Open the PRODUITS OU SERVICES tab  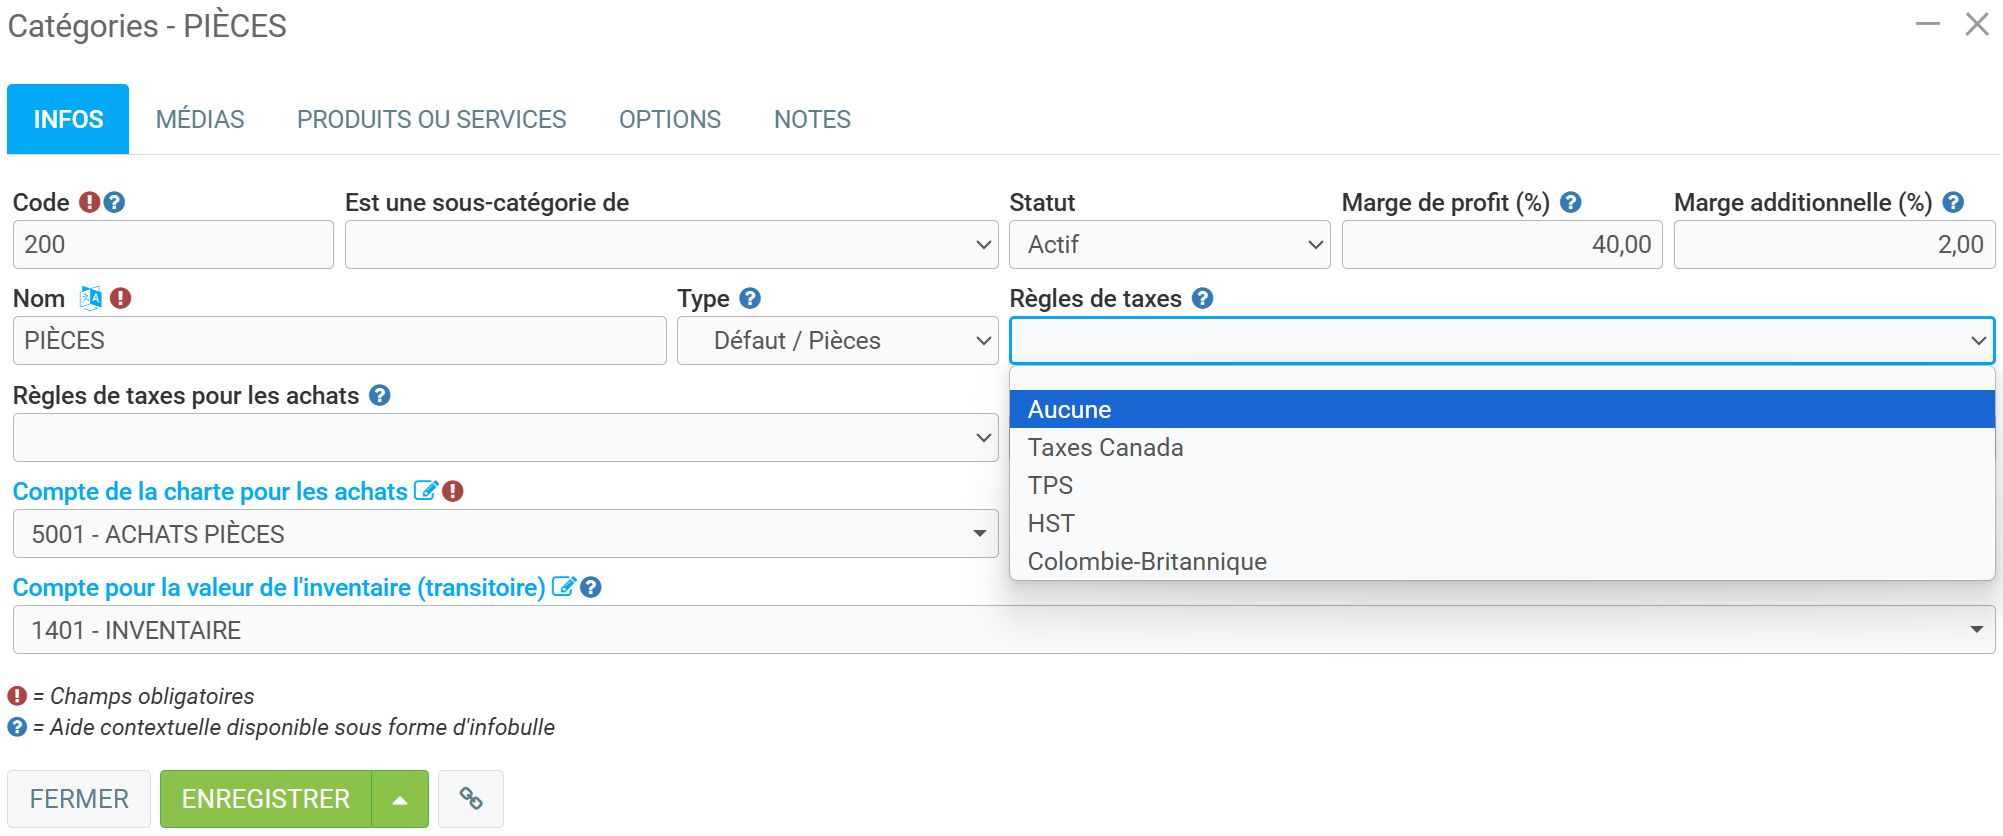tap(431, 119)
